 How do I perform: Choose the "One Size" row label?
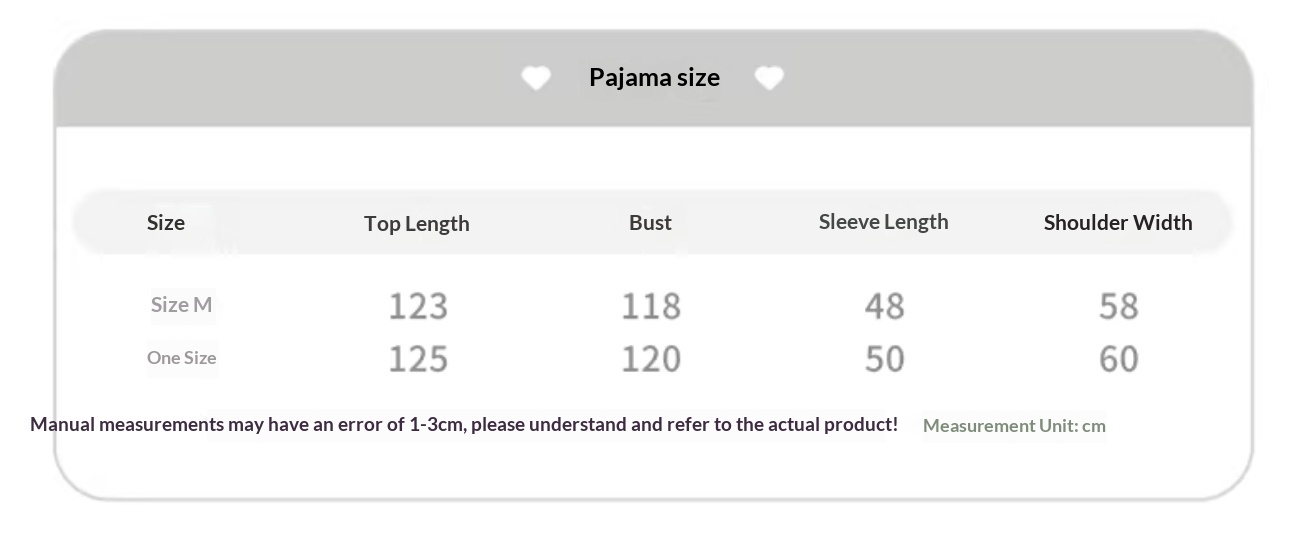181,357
